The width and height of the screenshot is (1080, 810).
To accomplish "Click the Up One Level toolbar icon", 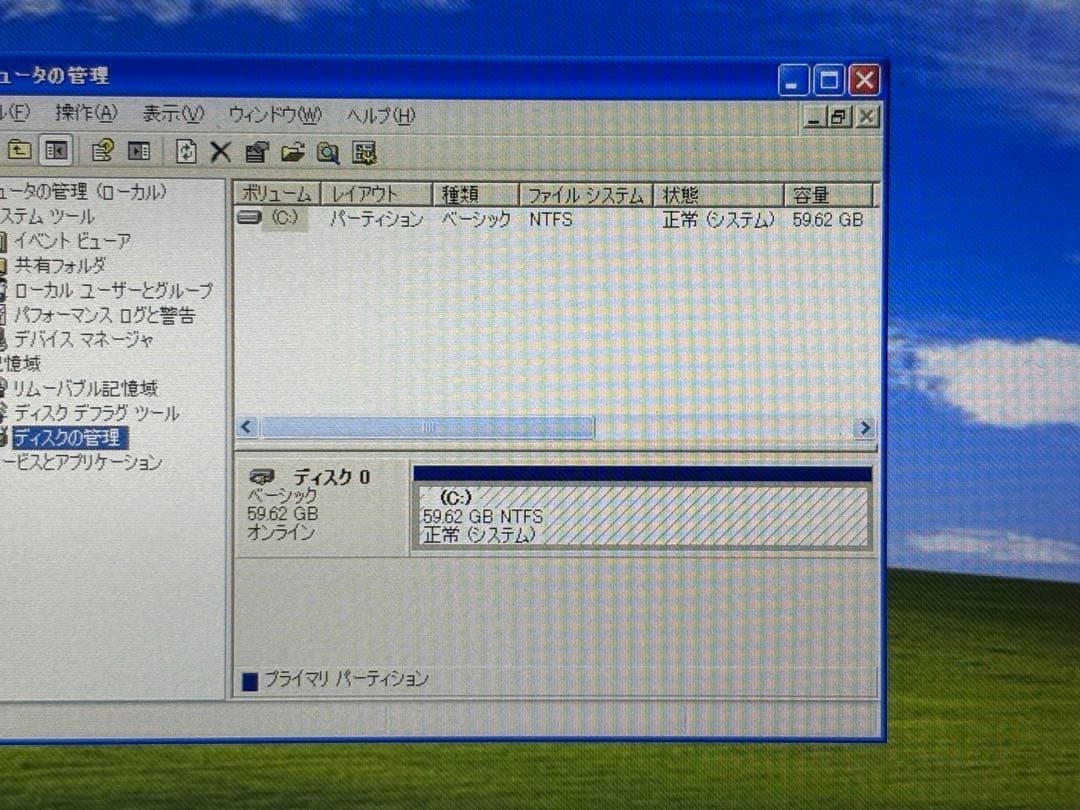I will tap(19, 150).
